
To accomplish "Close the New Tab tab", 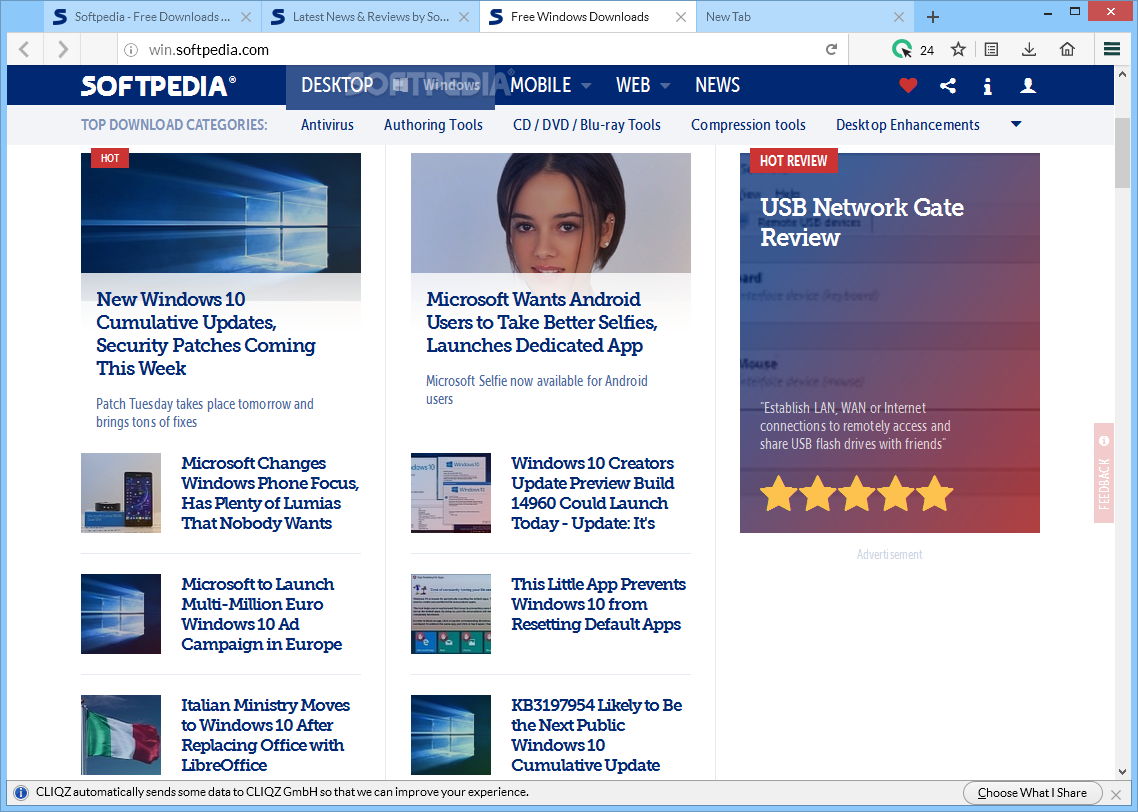I will 898,17.
